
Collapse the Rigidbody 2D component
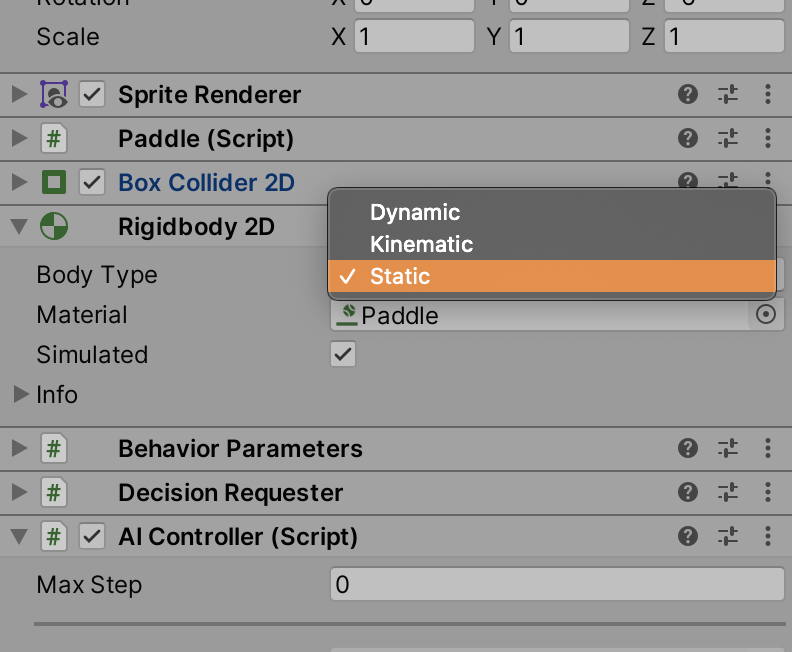[18, 227]
